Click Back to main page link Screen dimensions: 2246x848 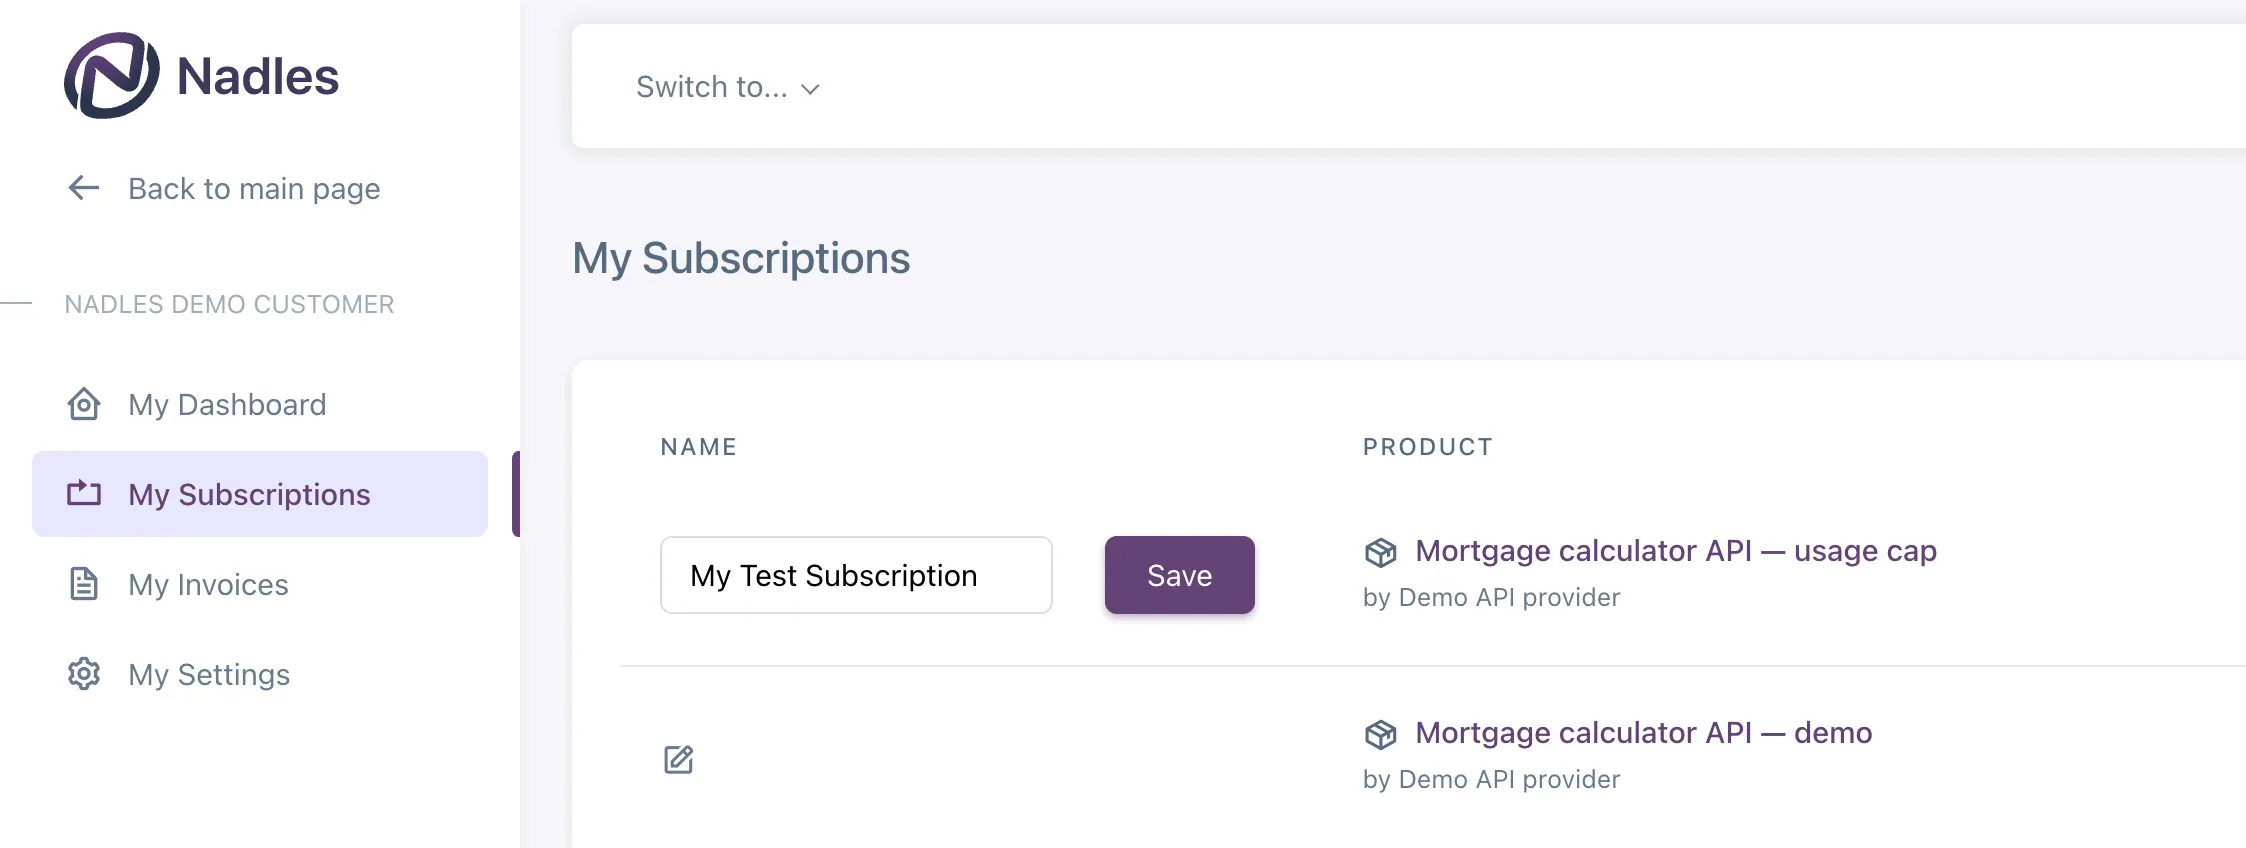[254, 188]
